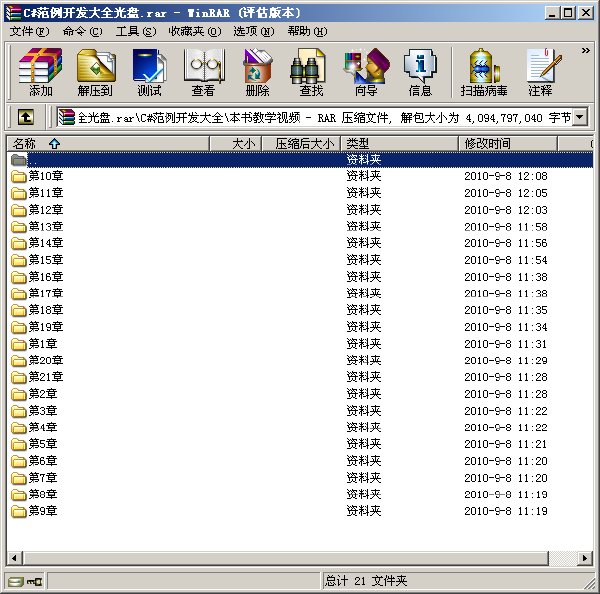Sort by 类型 column header

point(399,144)
